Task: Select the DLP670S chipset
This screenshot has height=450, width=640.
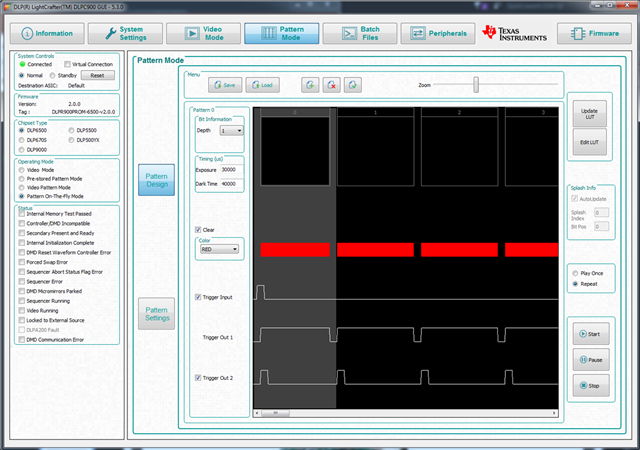Action: [22, 140]
